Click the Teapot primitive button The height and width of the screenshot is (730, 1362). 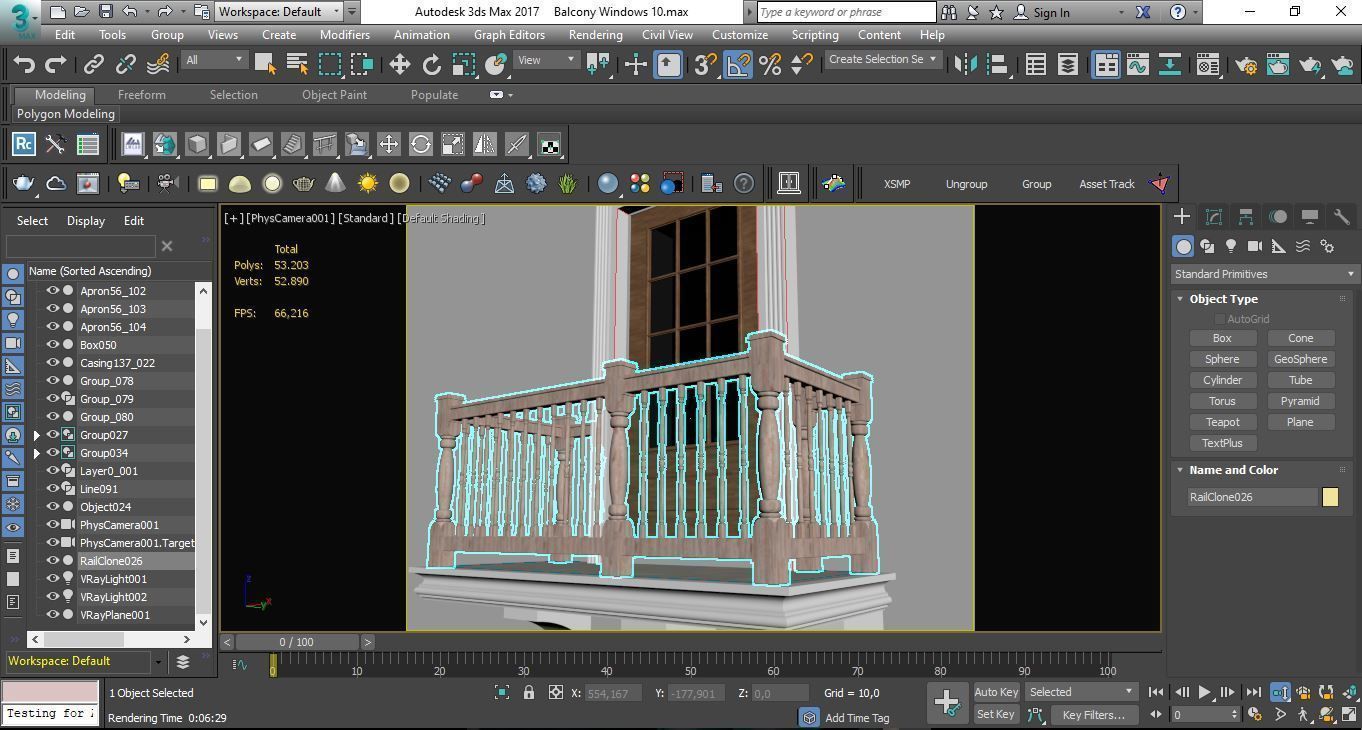[x=1222, y=422]
